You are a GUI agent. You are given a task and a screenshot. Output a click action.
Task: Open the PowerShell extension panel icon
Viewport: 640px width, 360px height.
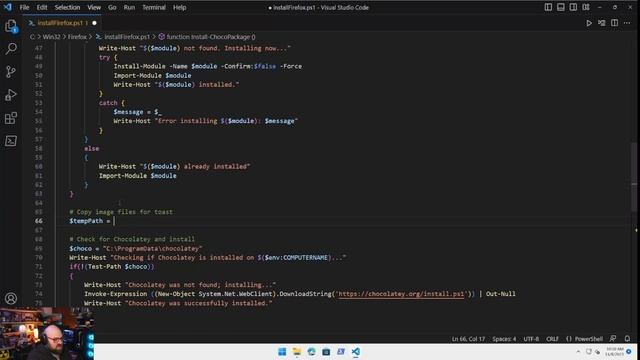[11, 141]
